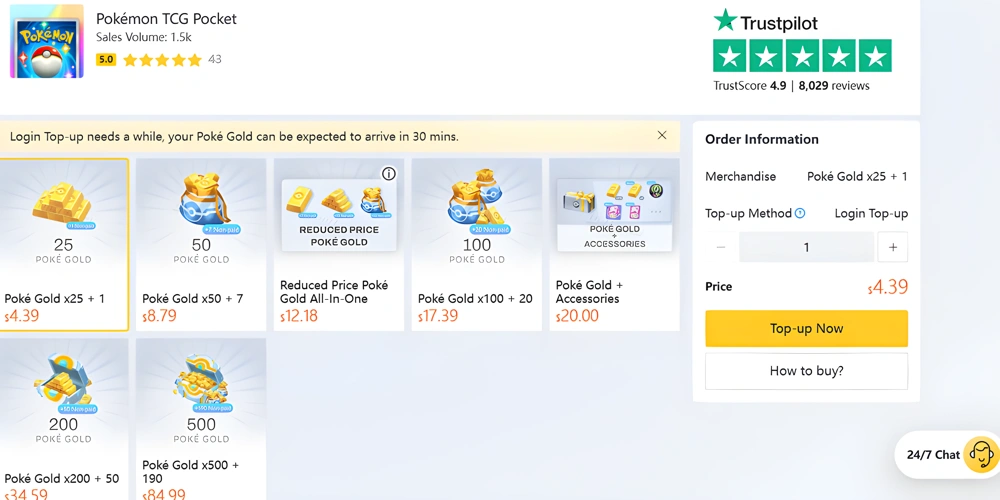Select the Poké Gold x500 + 190 pack
The width and height of the screenshot is (1000, 500).
point(201,418)
